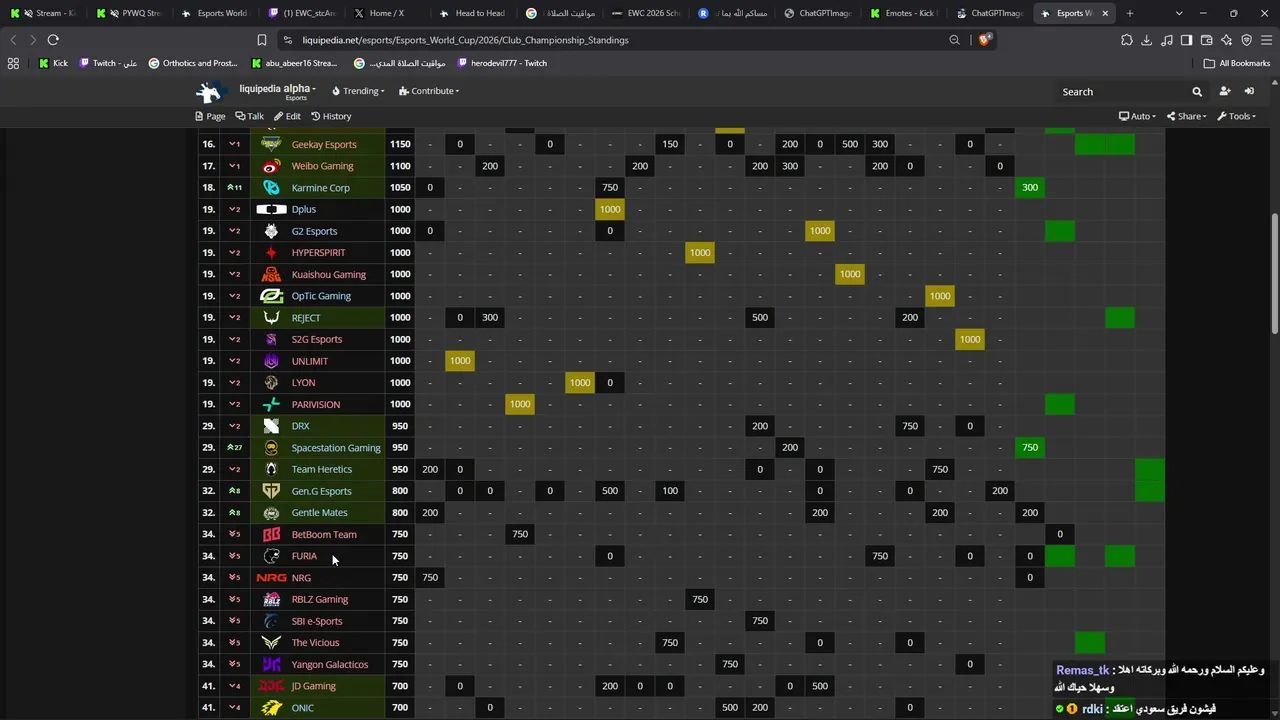Open the Talk tab

(x=250, y=116)
